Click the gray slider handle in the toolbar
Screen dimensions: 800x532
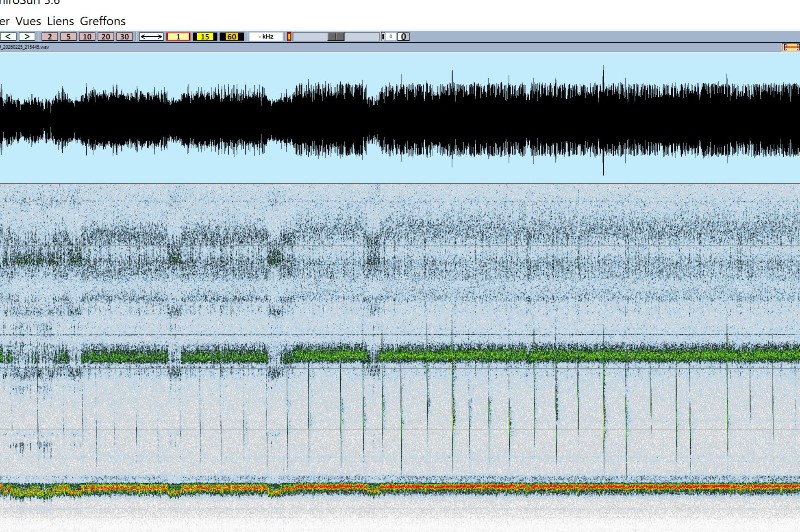tap(336, 36)
